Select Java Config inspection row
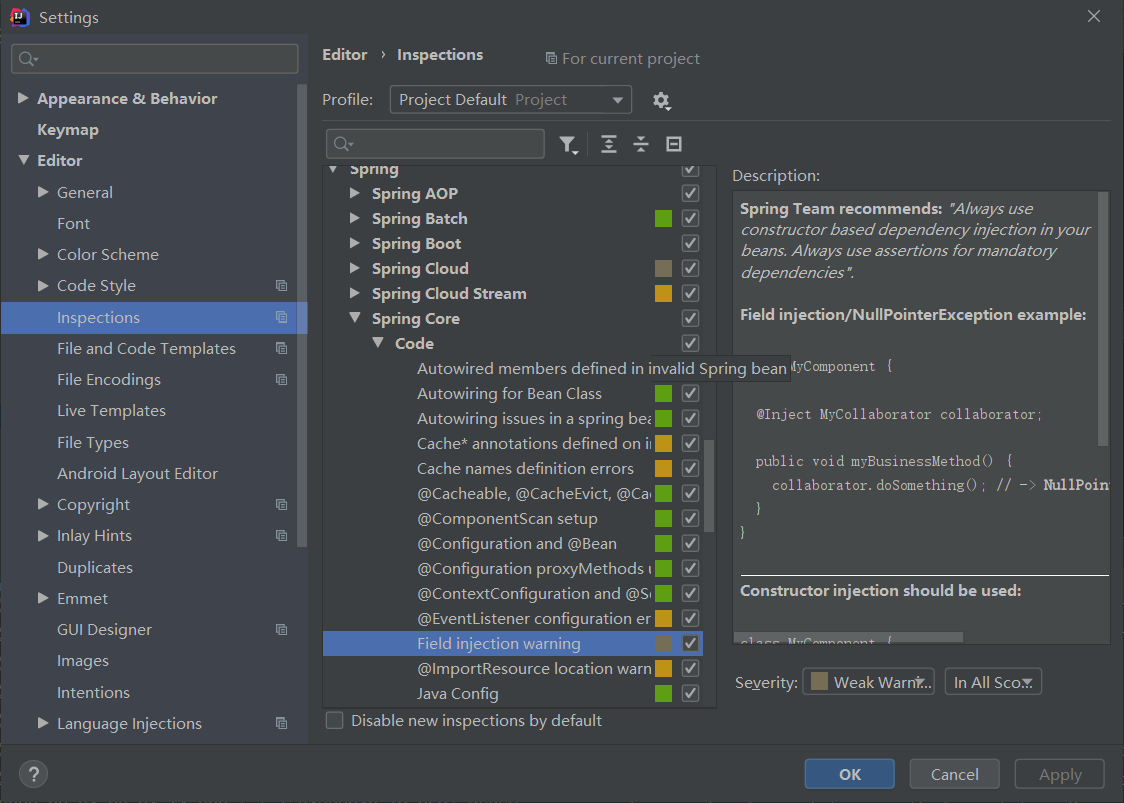Image resolution: width=1124 pixels, height=803 pixels. tap(513, 694)
